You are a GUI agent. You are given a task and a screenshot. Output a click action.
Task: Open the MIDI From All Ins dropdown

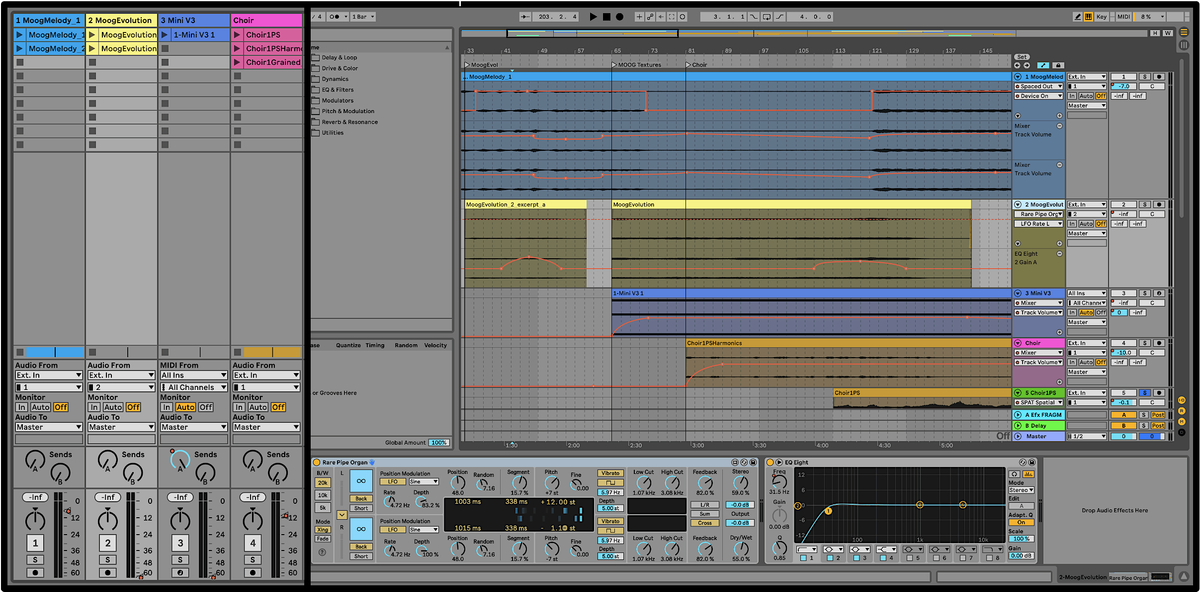pos(194,375)
